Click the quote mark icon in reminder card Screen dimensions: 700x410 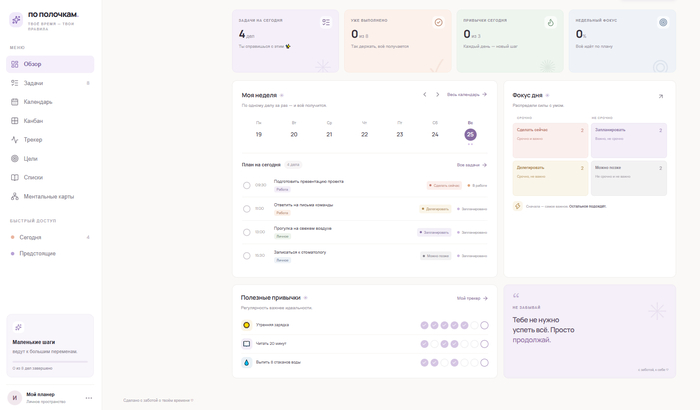(516, 295)
